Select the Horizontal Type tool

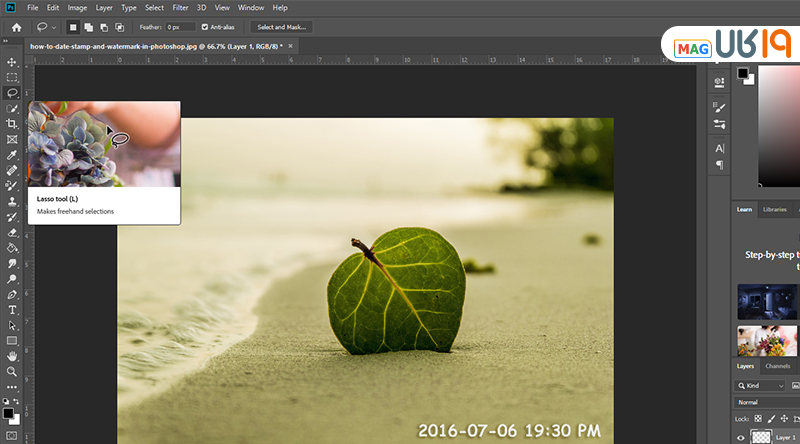coord(12,310)
